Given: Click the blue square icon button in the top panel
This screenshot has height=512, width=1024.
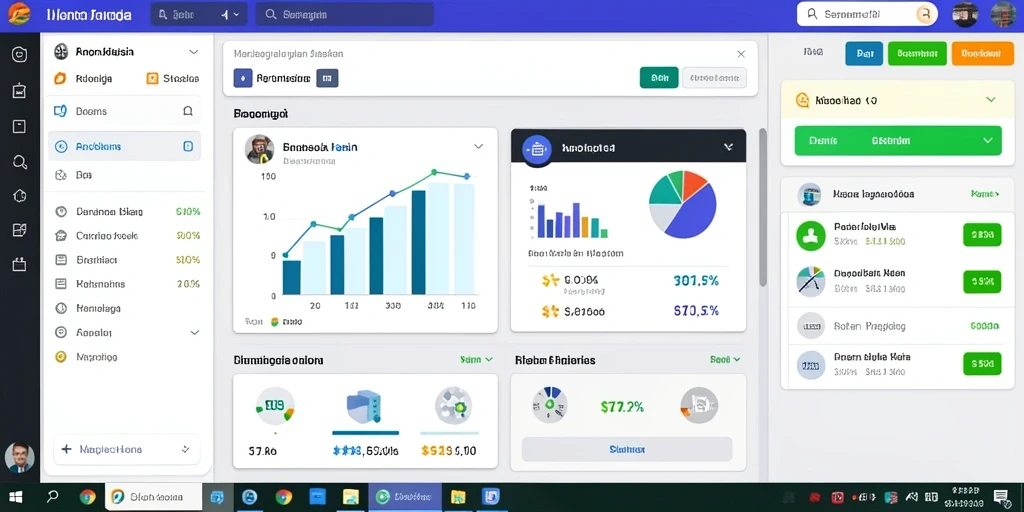Looking at the screenshot, I should coord(243,78).
